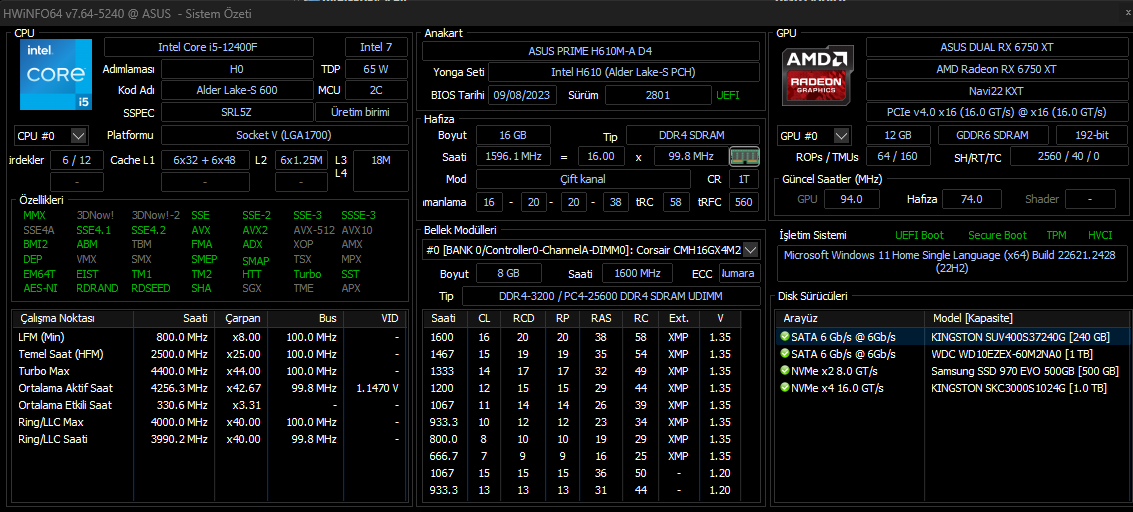
Task: Click the Arayüz column header
Action: pos(850,318)
